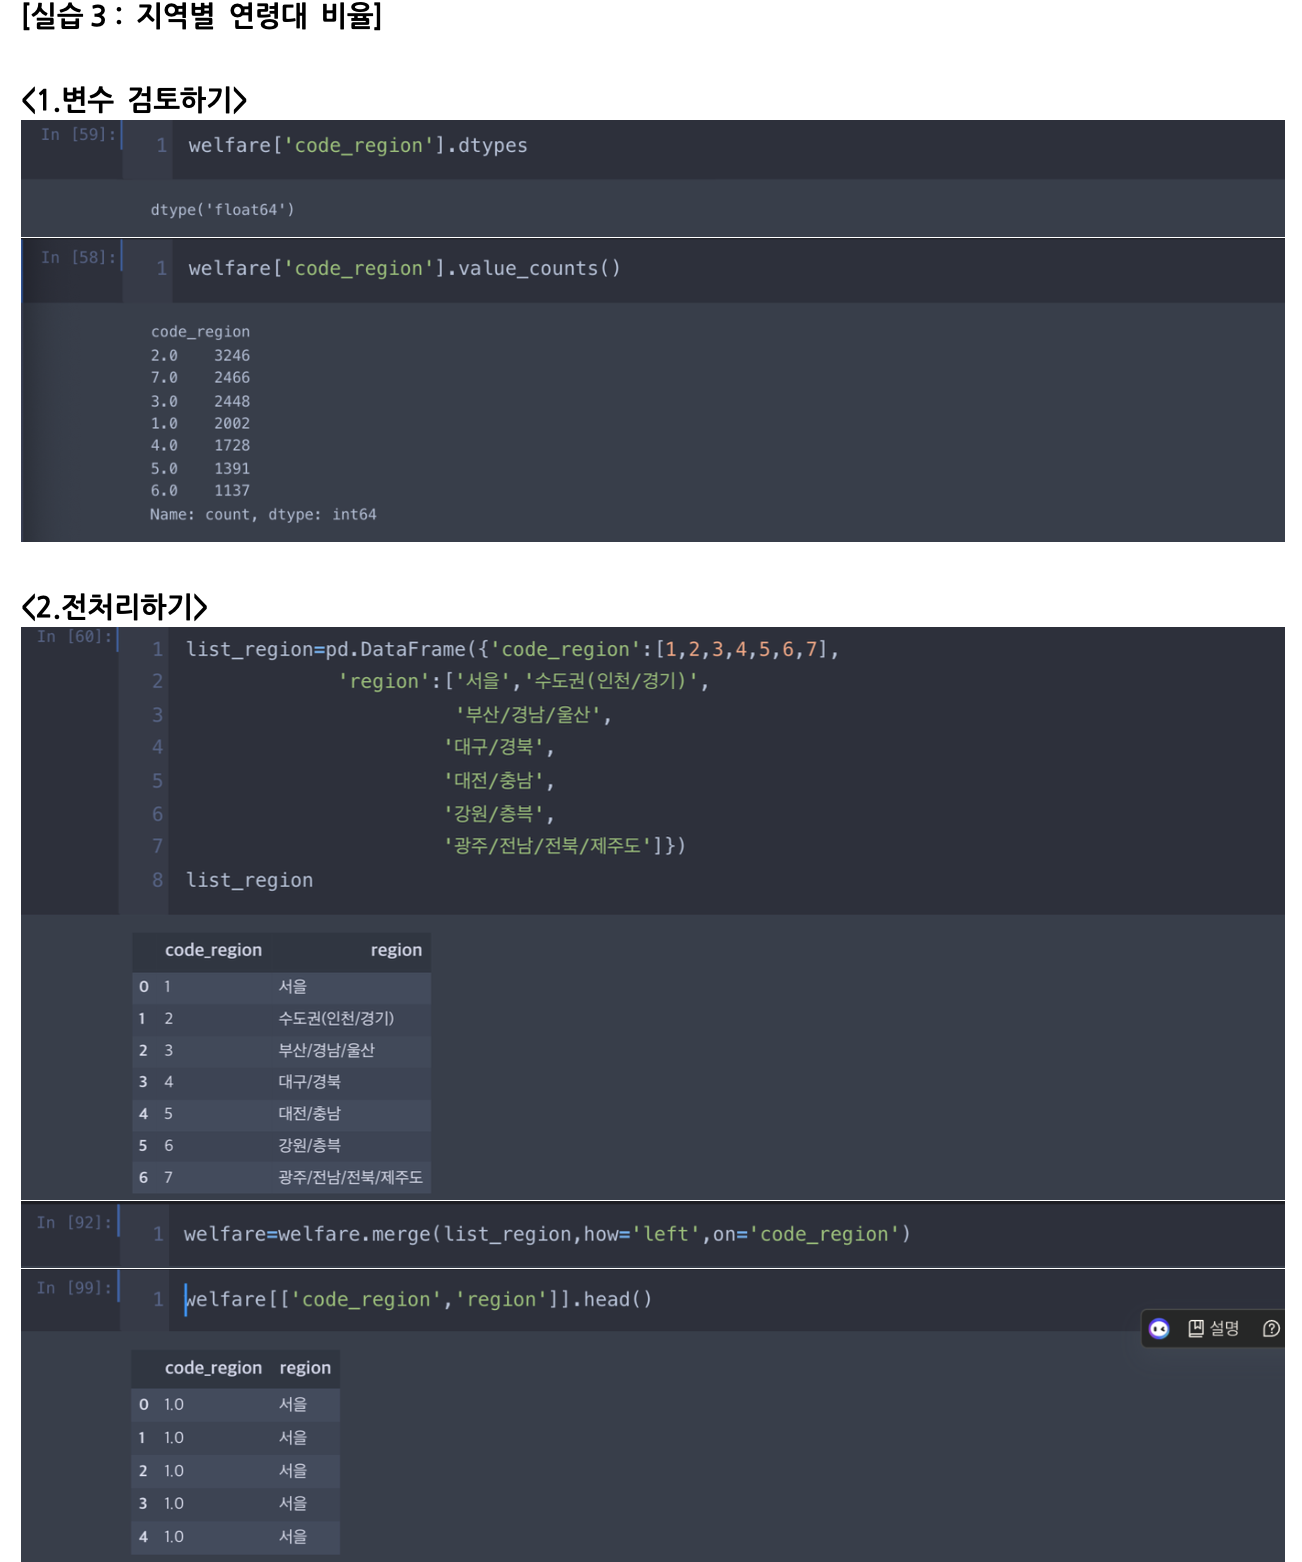Click the value count 1391 for region 5.0
The width and height of the screenshot is (1302, 1562).
click(232, 468)
